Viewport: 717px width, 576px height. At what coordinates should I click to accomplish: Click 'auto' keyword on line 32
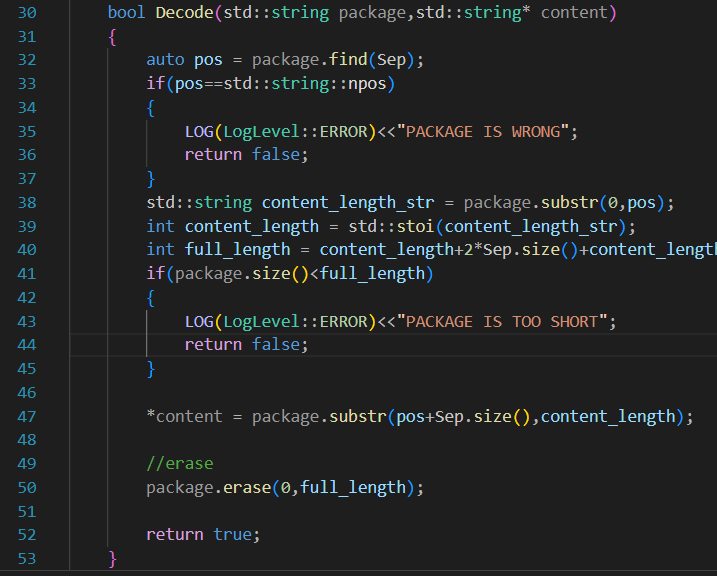pyautogui.click(x=165, y=60)
